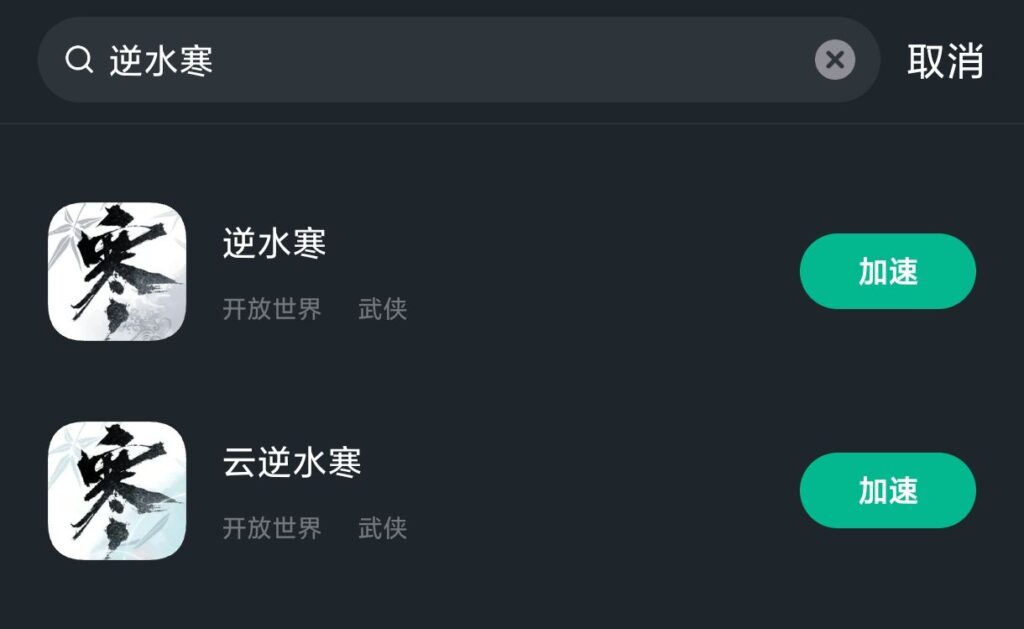Select the 武侠 tag under 逆水寒
This screenshot has width=1024, height=629.
point(383,309)
